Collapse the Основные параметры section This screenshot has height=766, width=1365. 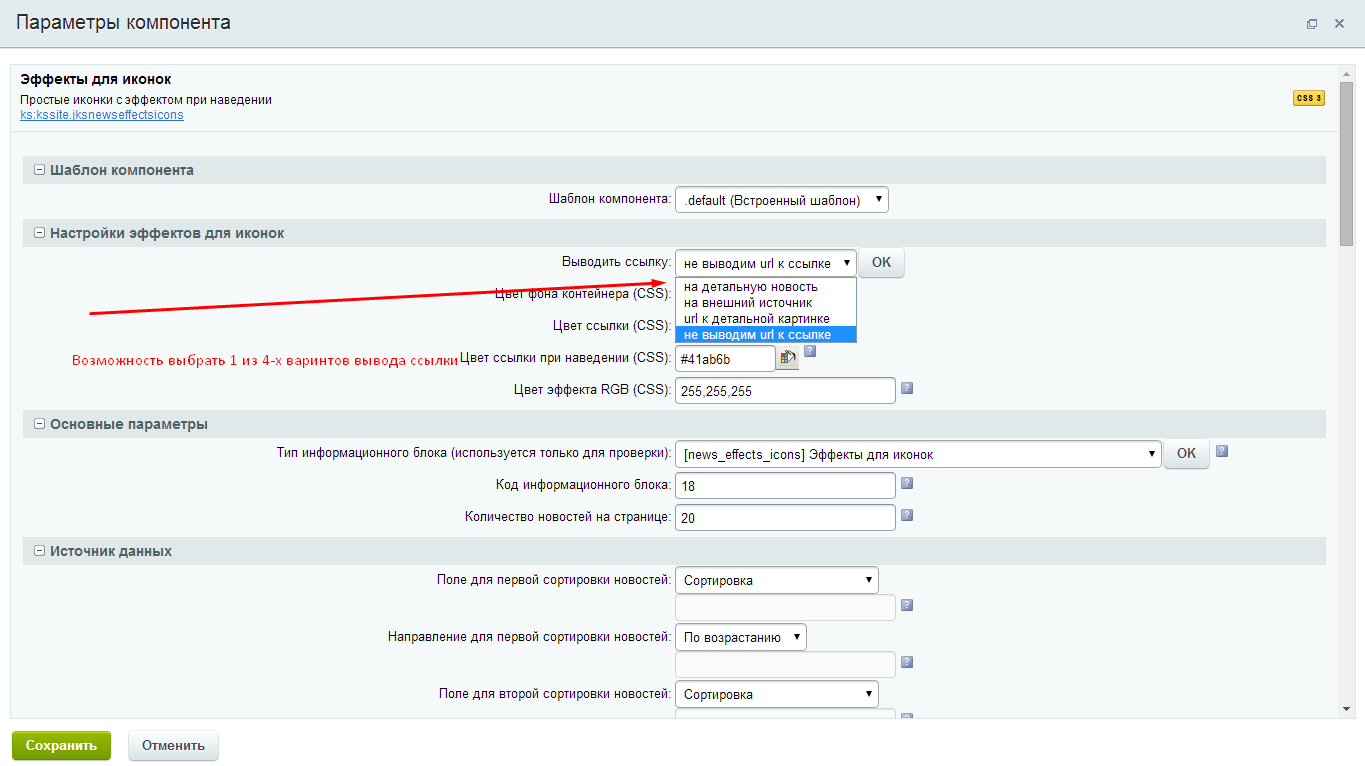(x=40, y=424)
